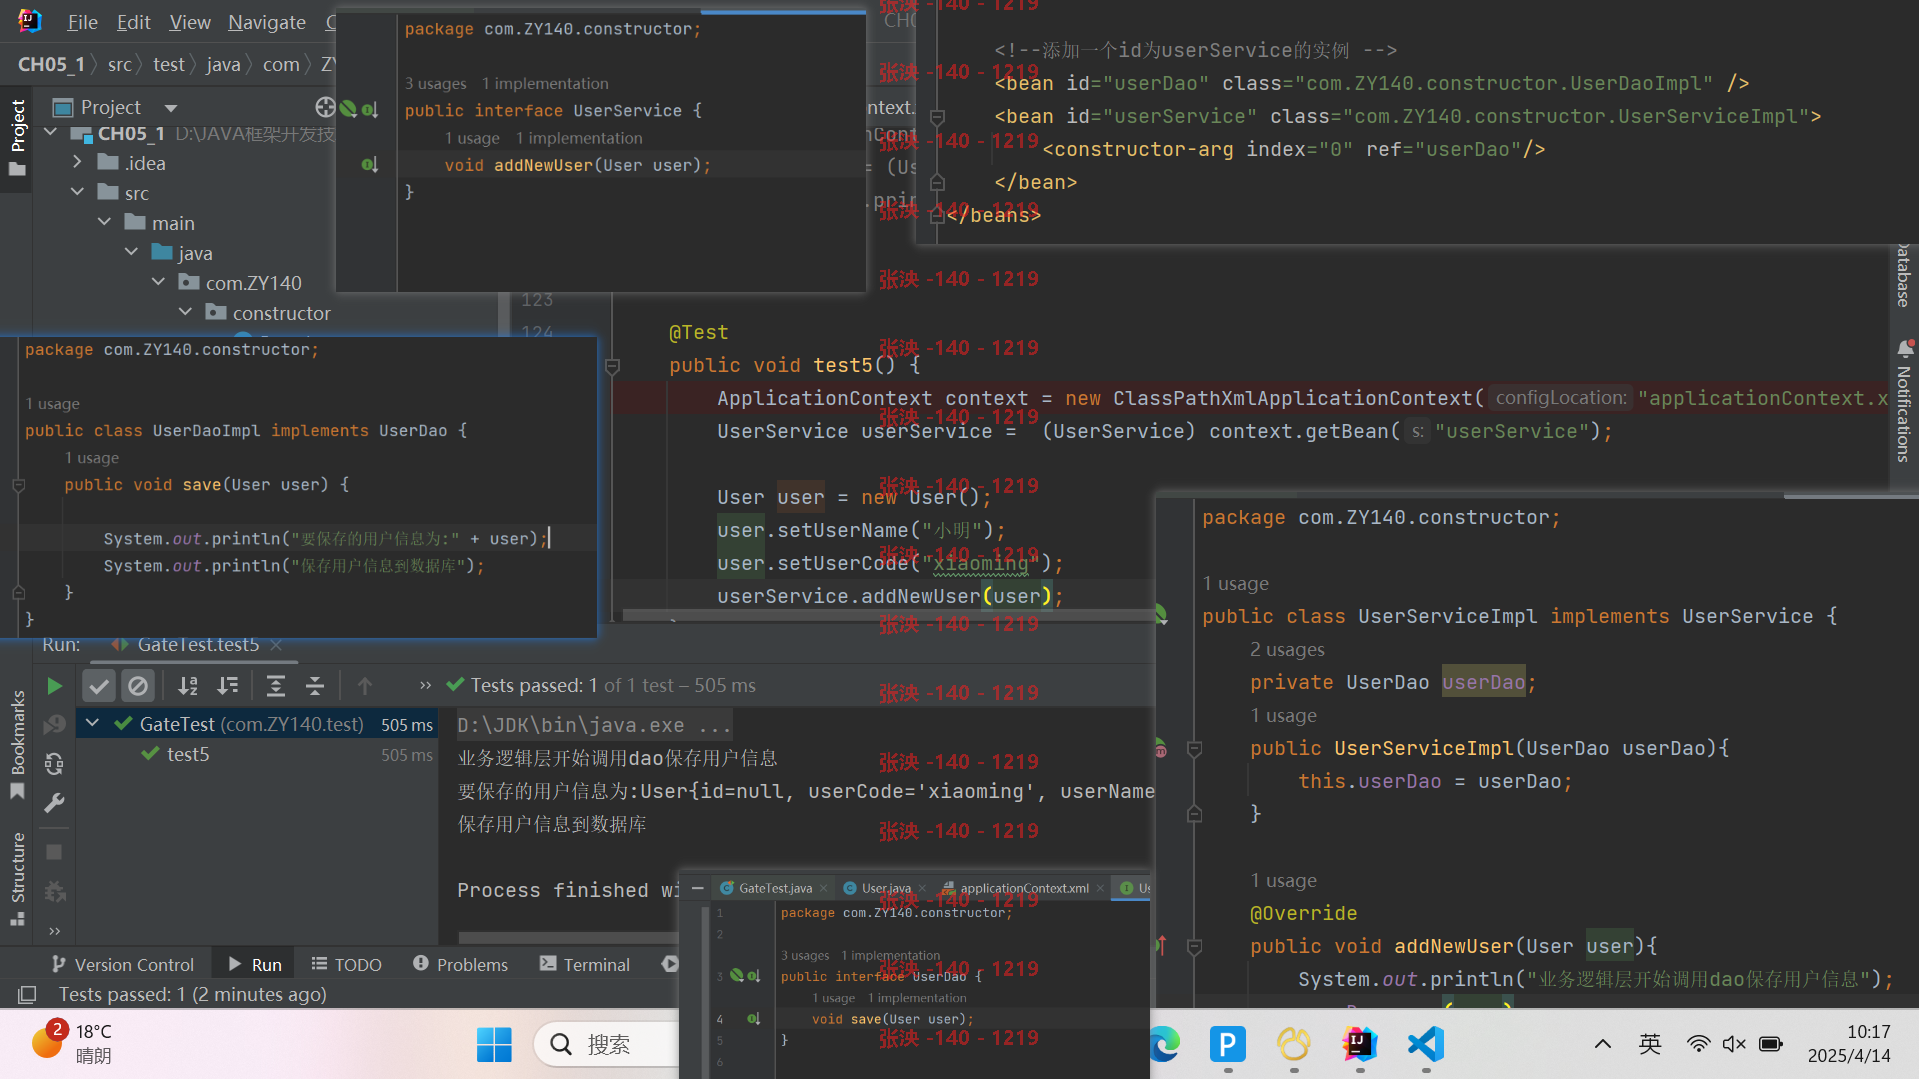1919x1079 pixels.
Task: Collapse GateTest node in test results
Action: click(x=93, y=723)
